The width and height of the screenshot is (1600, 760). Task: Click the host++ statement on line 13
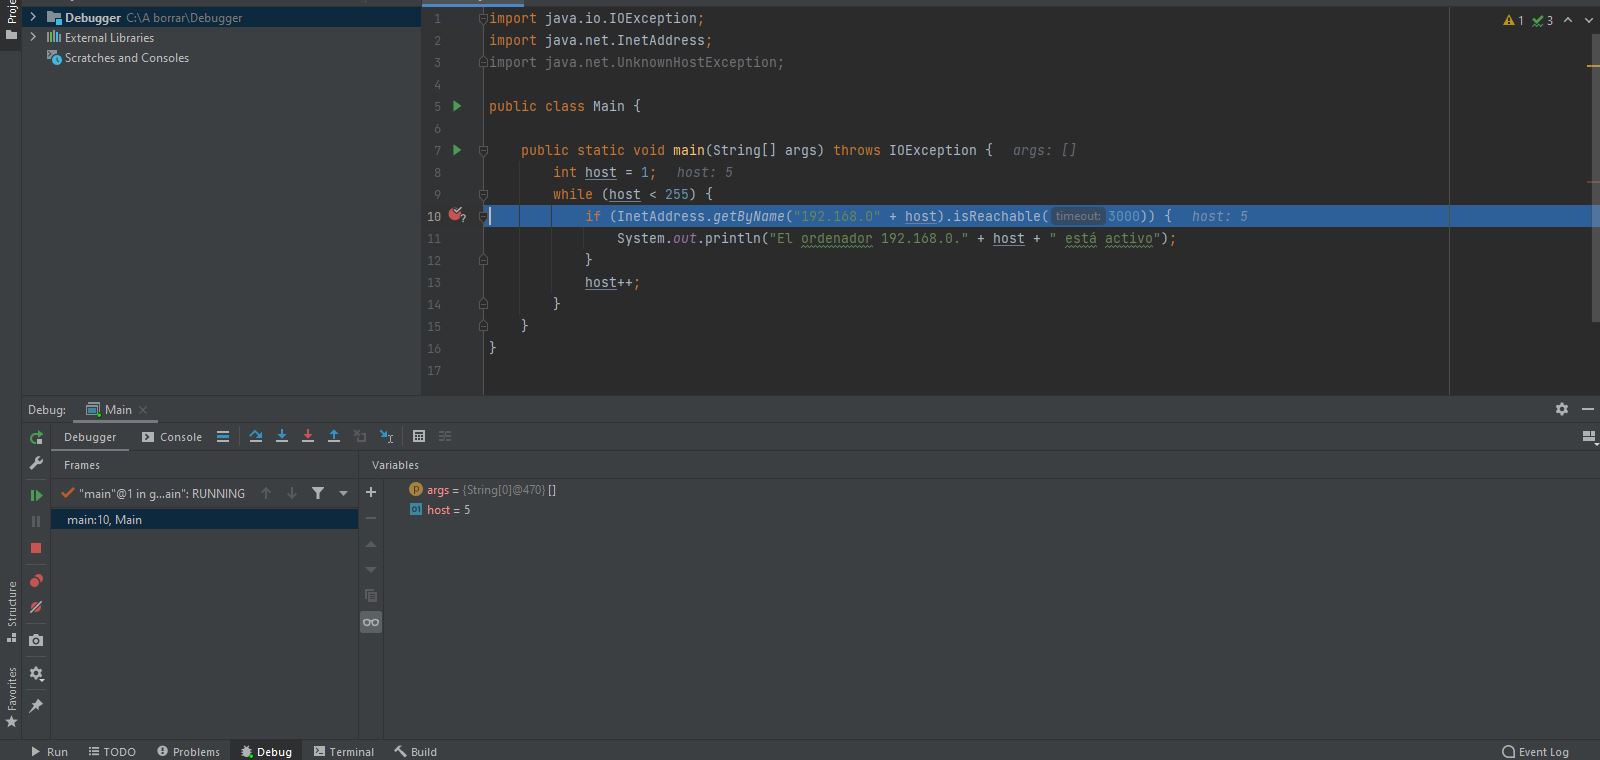(612, 282)
